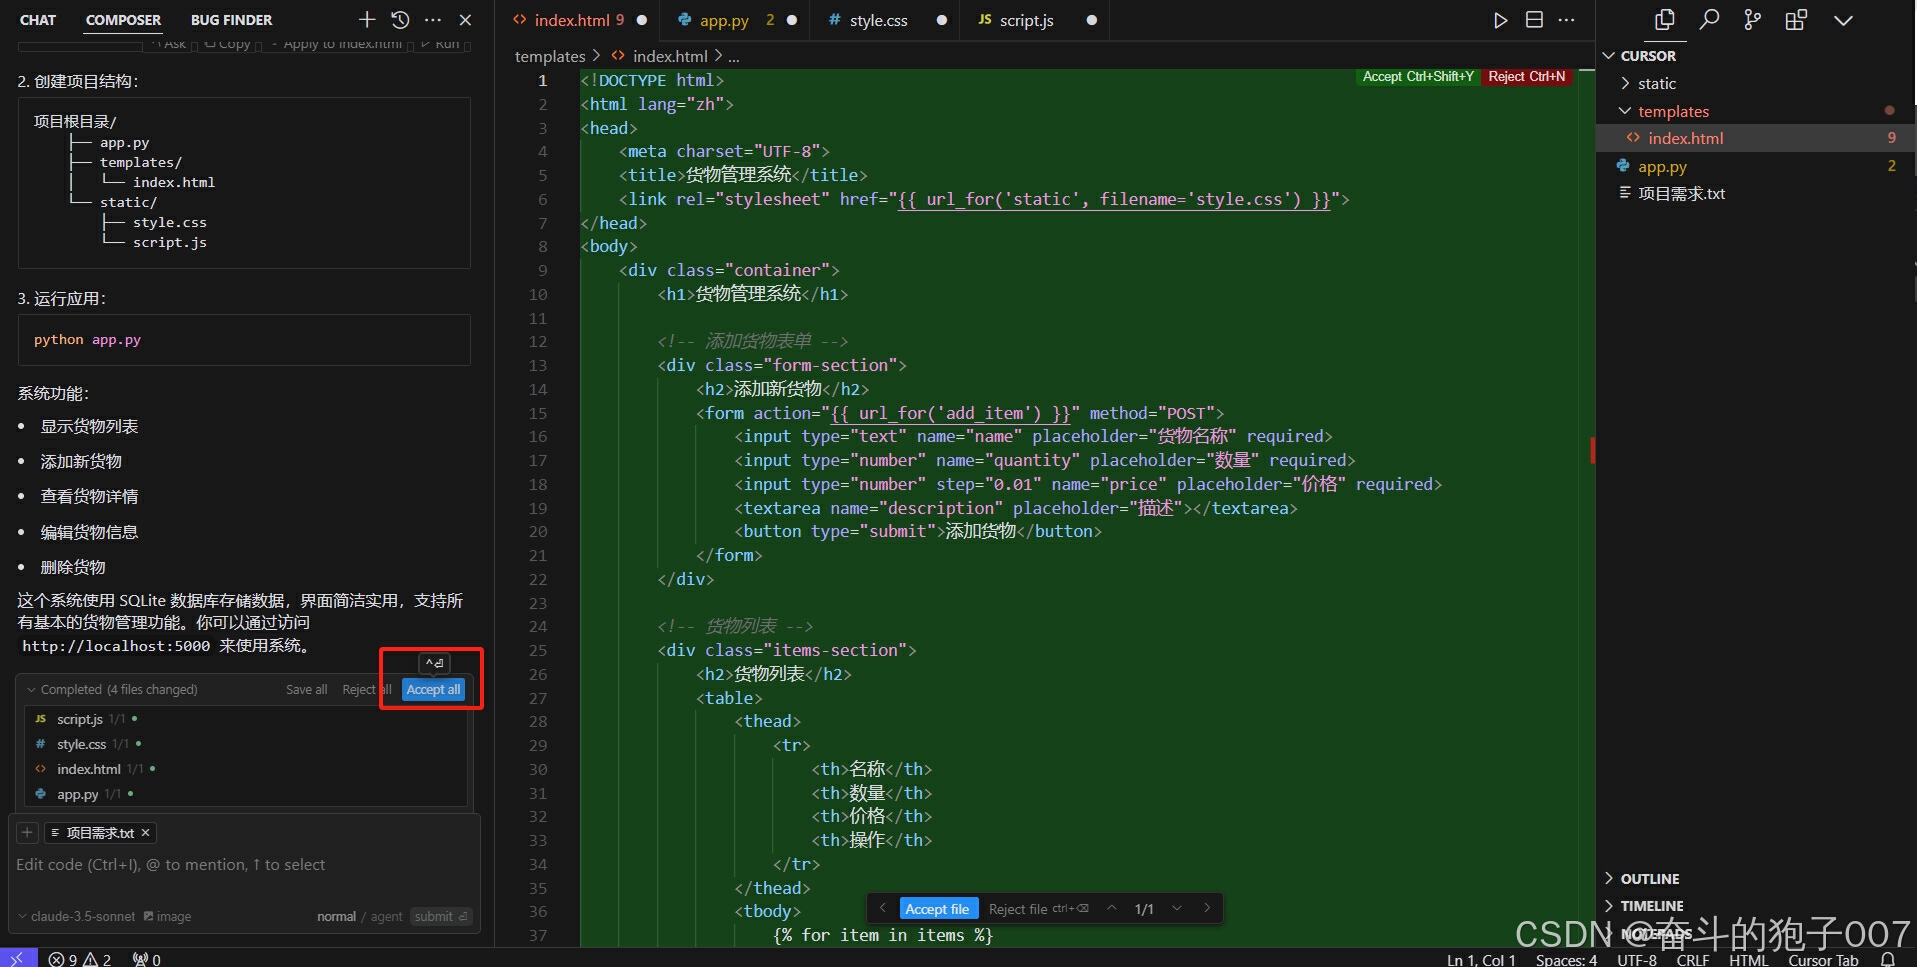Start a new composer with the plus icon
Viewport: 1917px width, 967px height.
367,20
